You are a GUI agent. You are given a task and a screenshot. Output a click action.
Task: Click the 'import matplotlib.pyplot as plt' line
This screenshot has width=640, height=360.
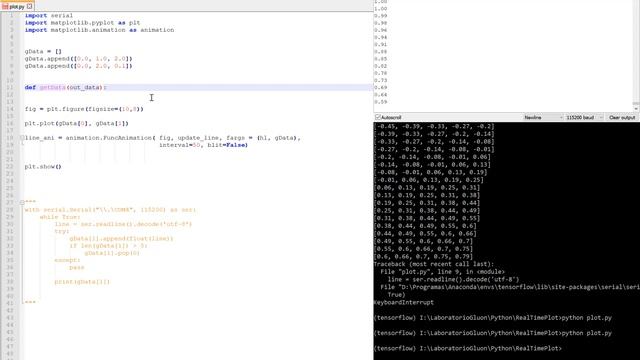click(82, 23)
